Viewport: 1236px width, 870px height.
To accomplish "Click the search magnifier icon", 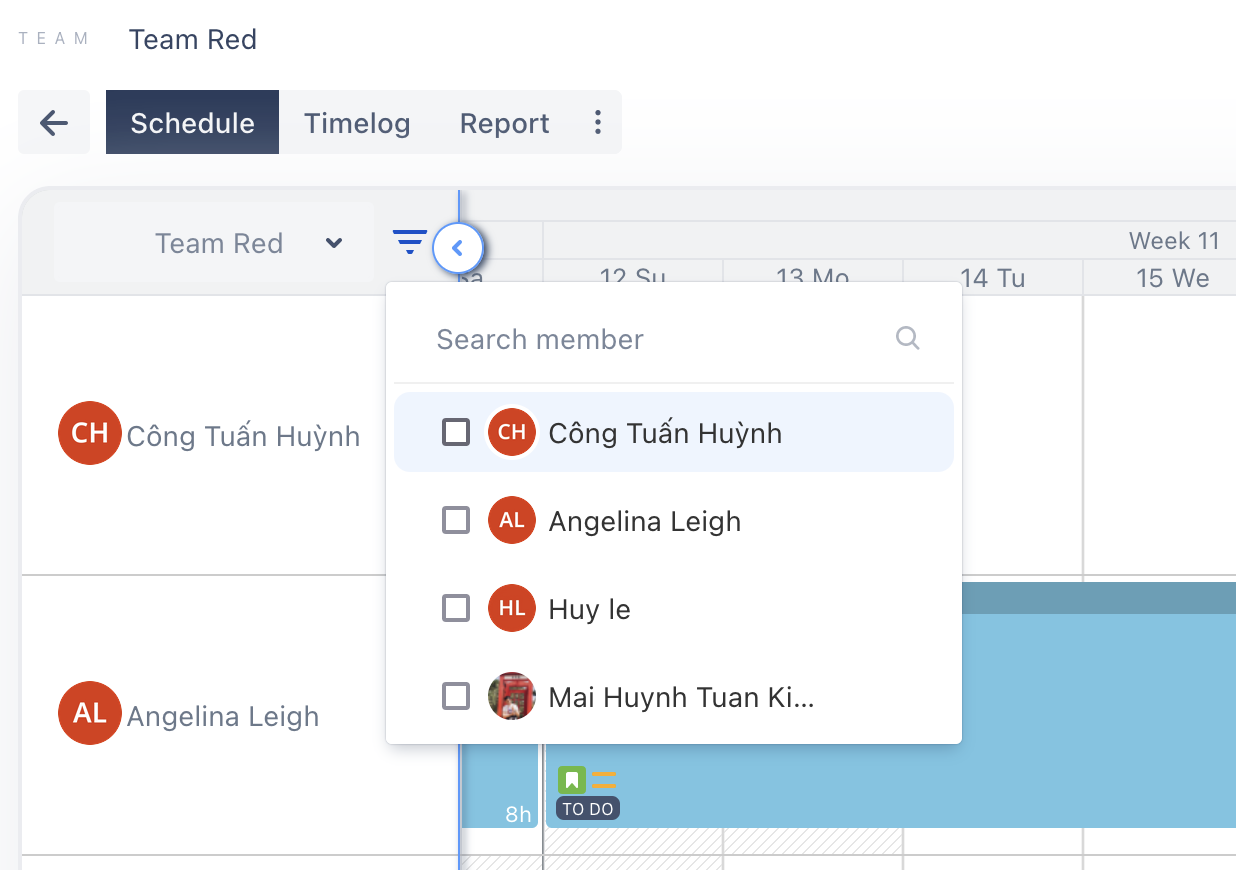I will coord(907,338).
